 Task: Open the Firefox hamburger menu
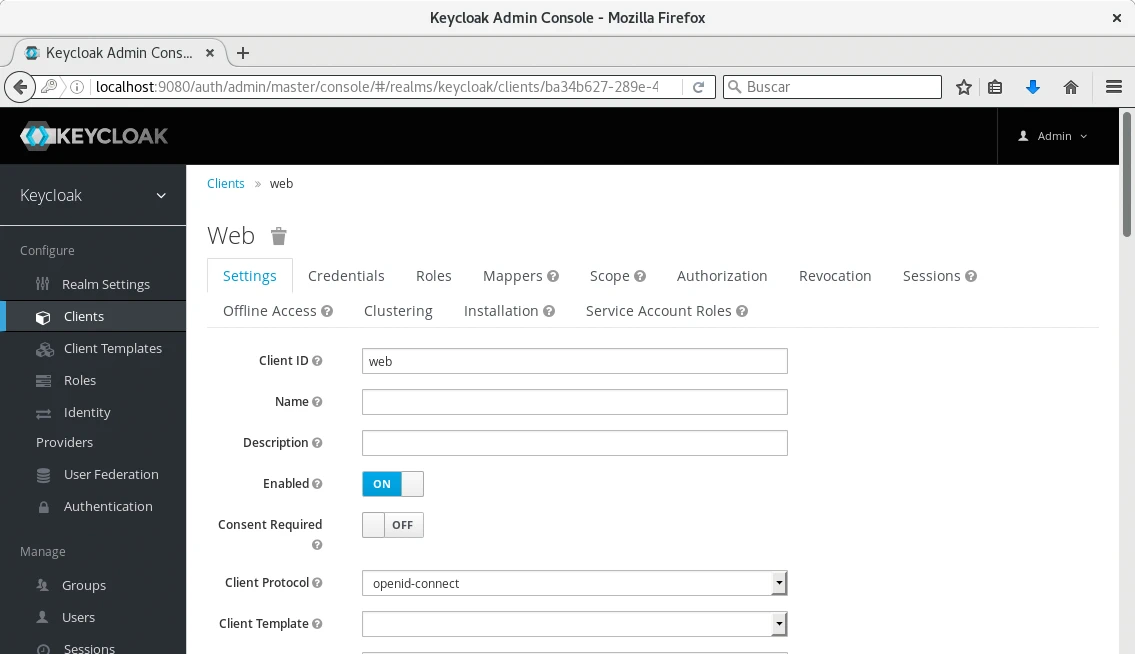(x=1113, y=87)
